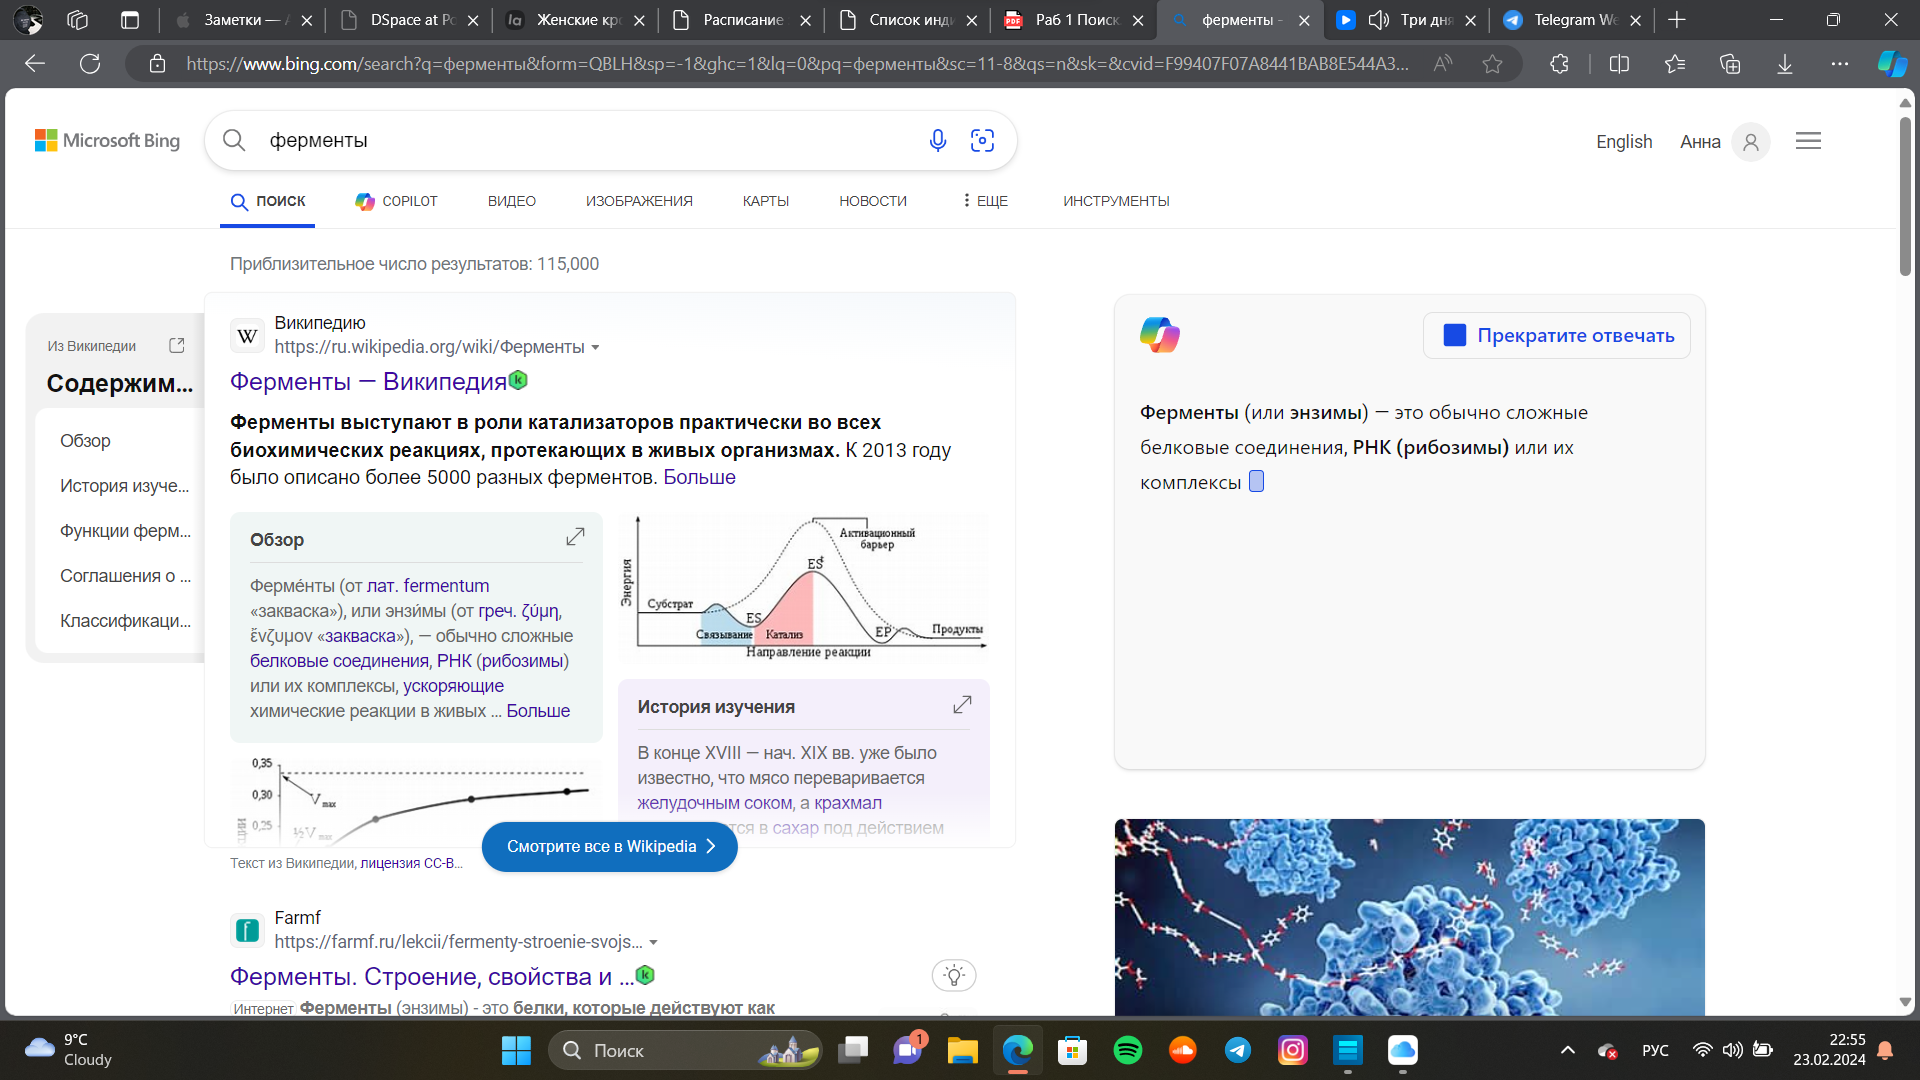Expand Обзор card with arrow icon
The width and height of the screenshot is (1920, 1080).
575,537
